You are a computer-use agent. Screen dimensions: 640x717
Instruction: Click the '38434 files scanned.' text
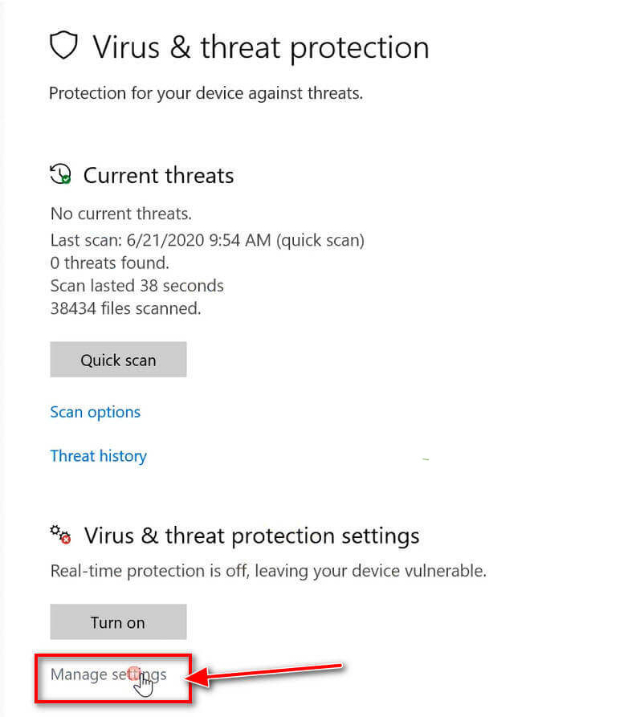tap(126, 309)
